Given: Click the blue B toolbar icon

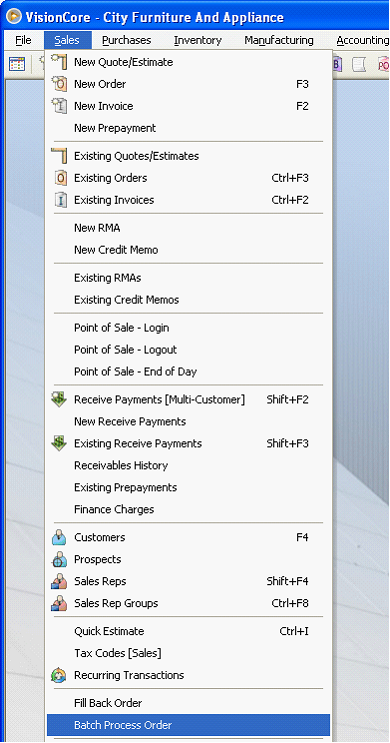Looking at the screenshot, I should point(337,64).
